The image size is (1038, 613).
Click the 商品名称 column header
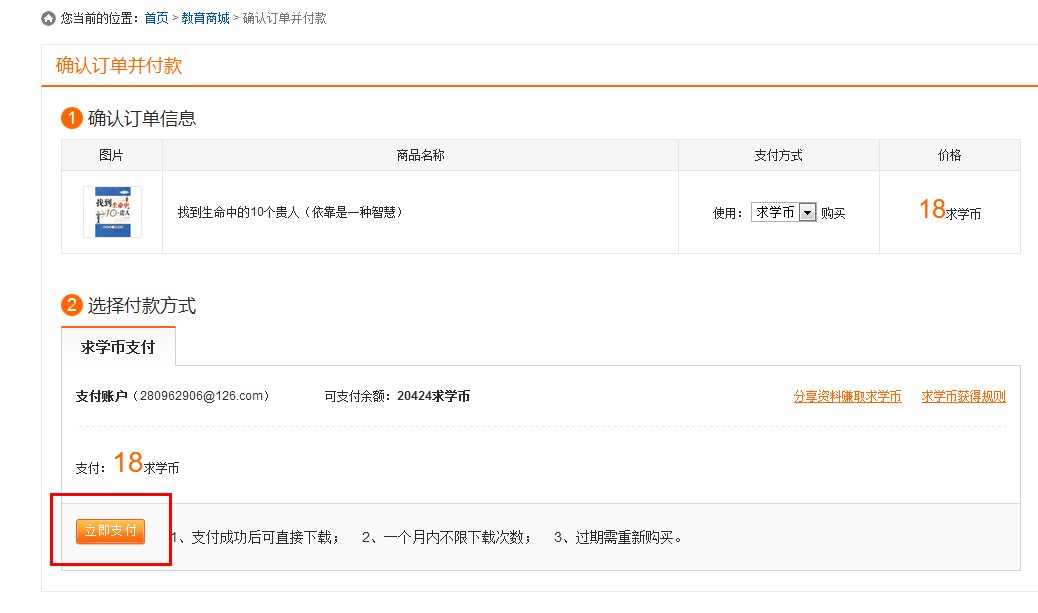419,154
